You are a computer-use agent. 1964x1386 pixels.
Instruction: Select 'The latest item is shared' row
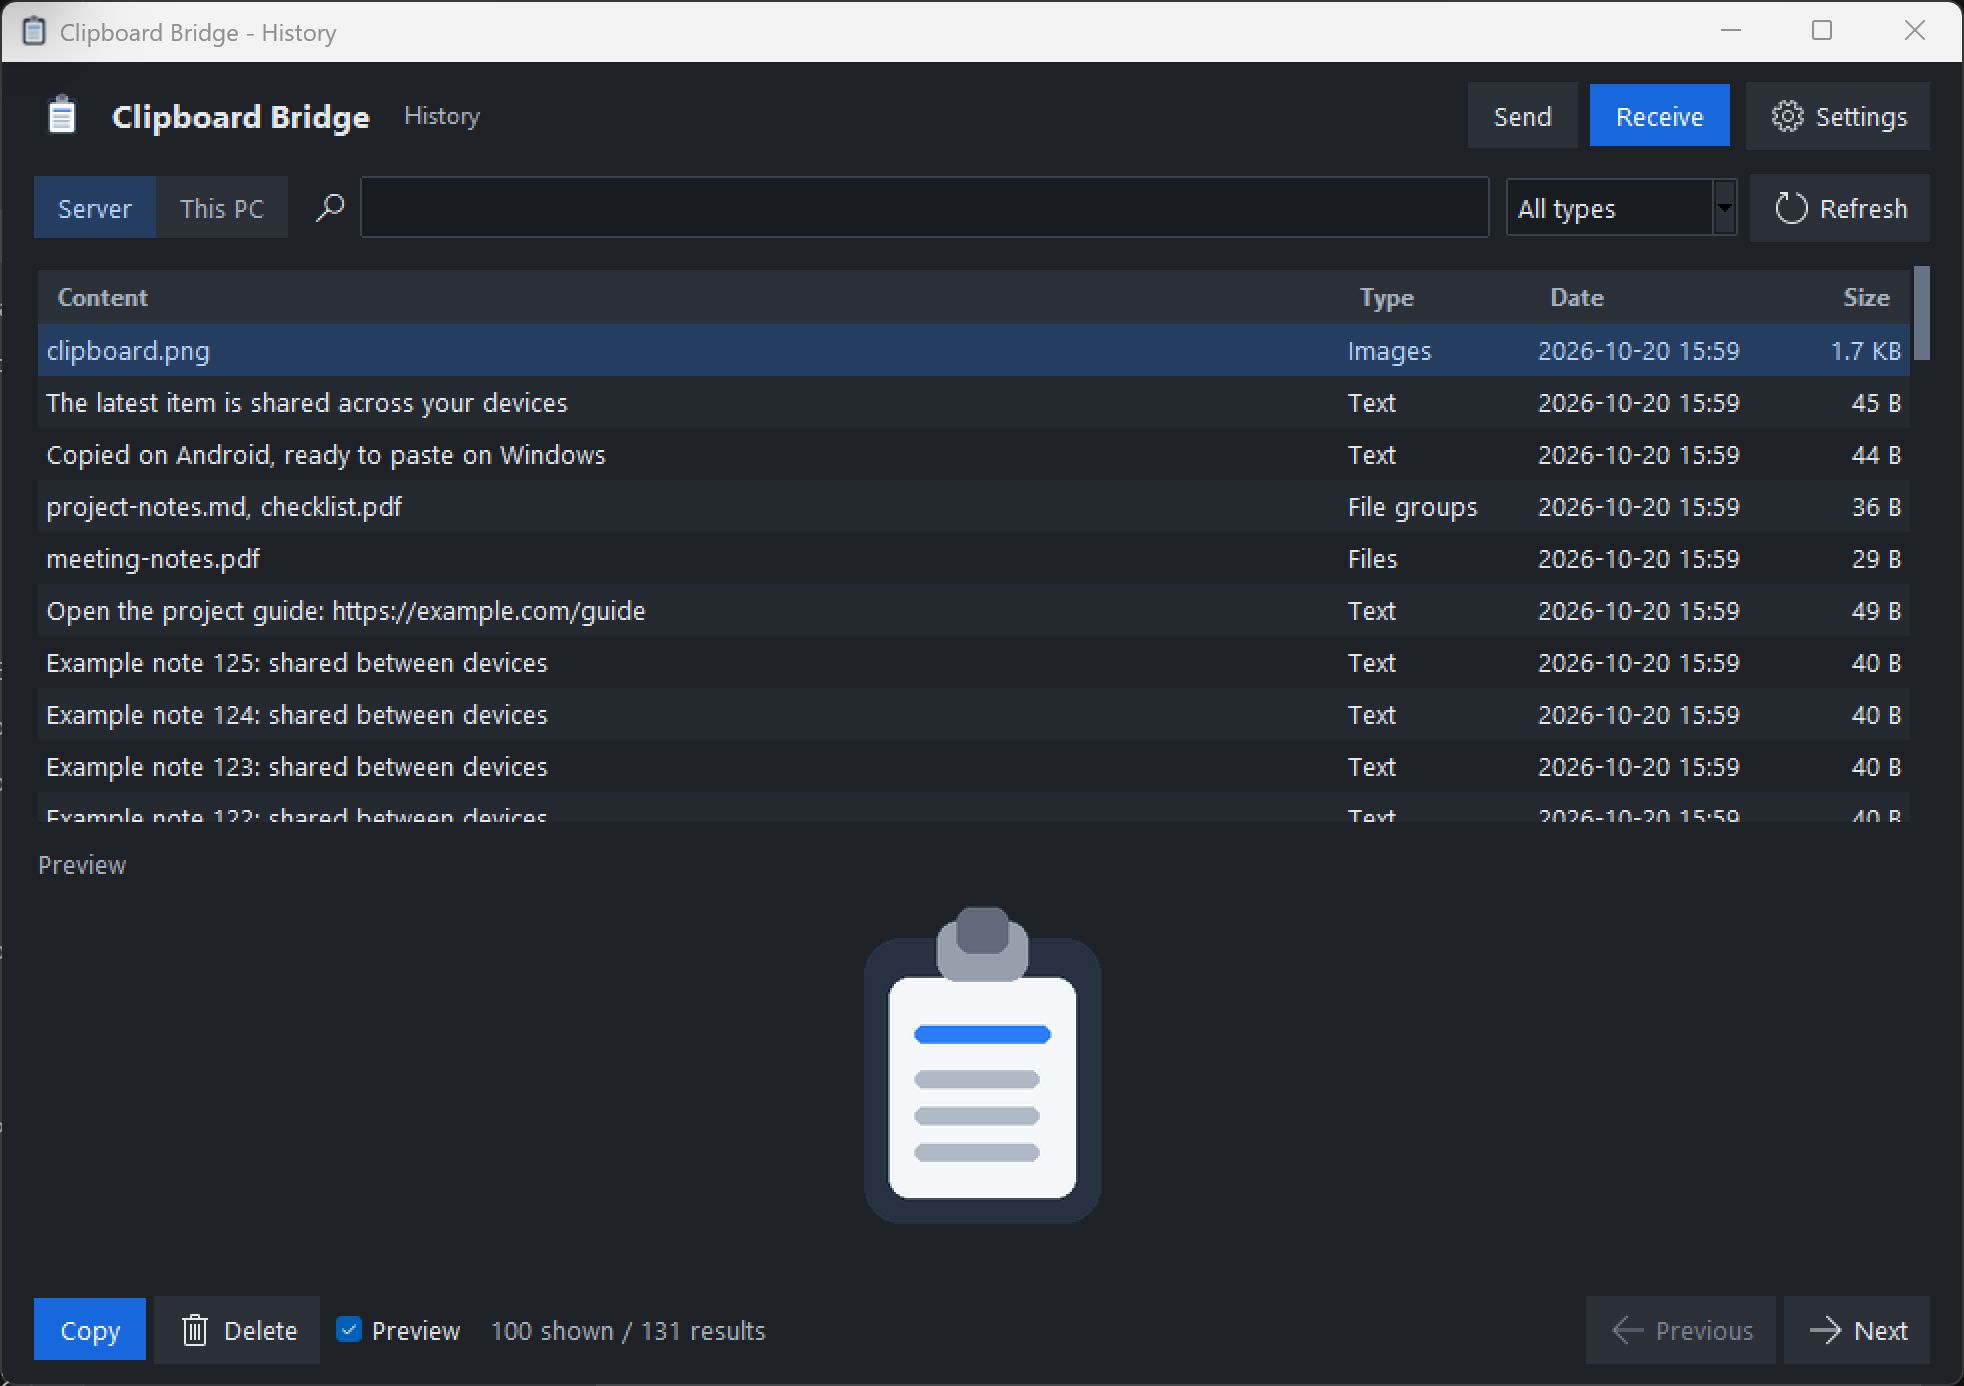point(974,402)
